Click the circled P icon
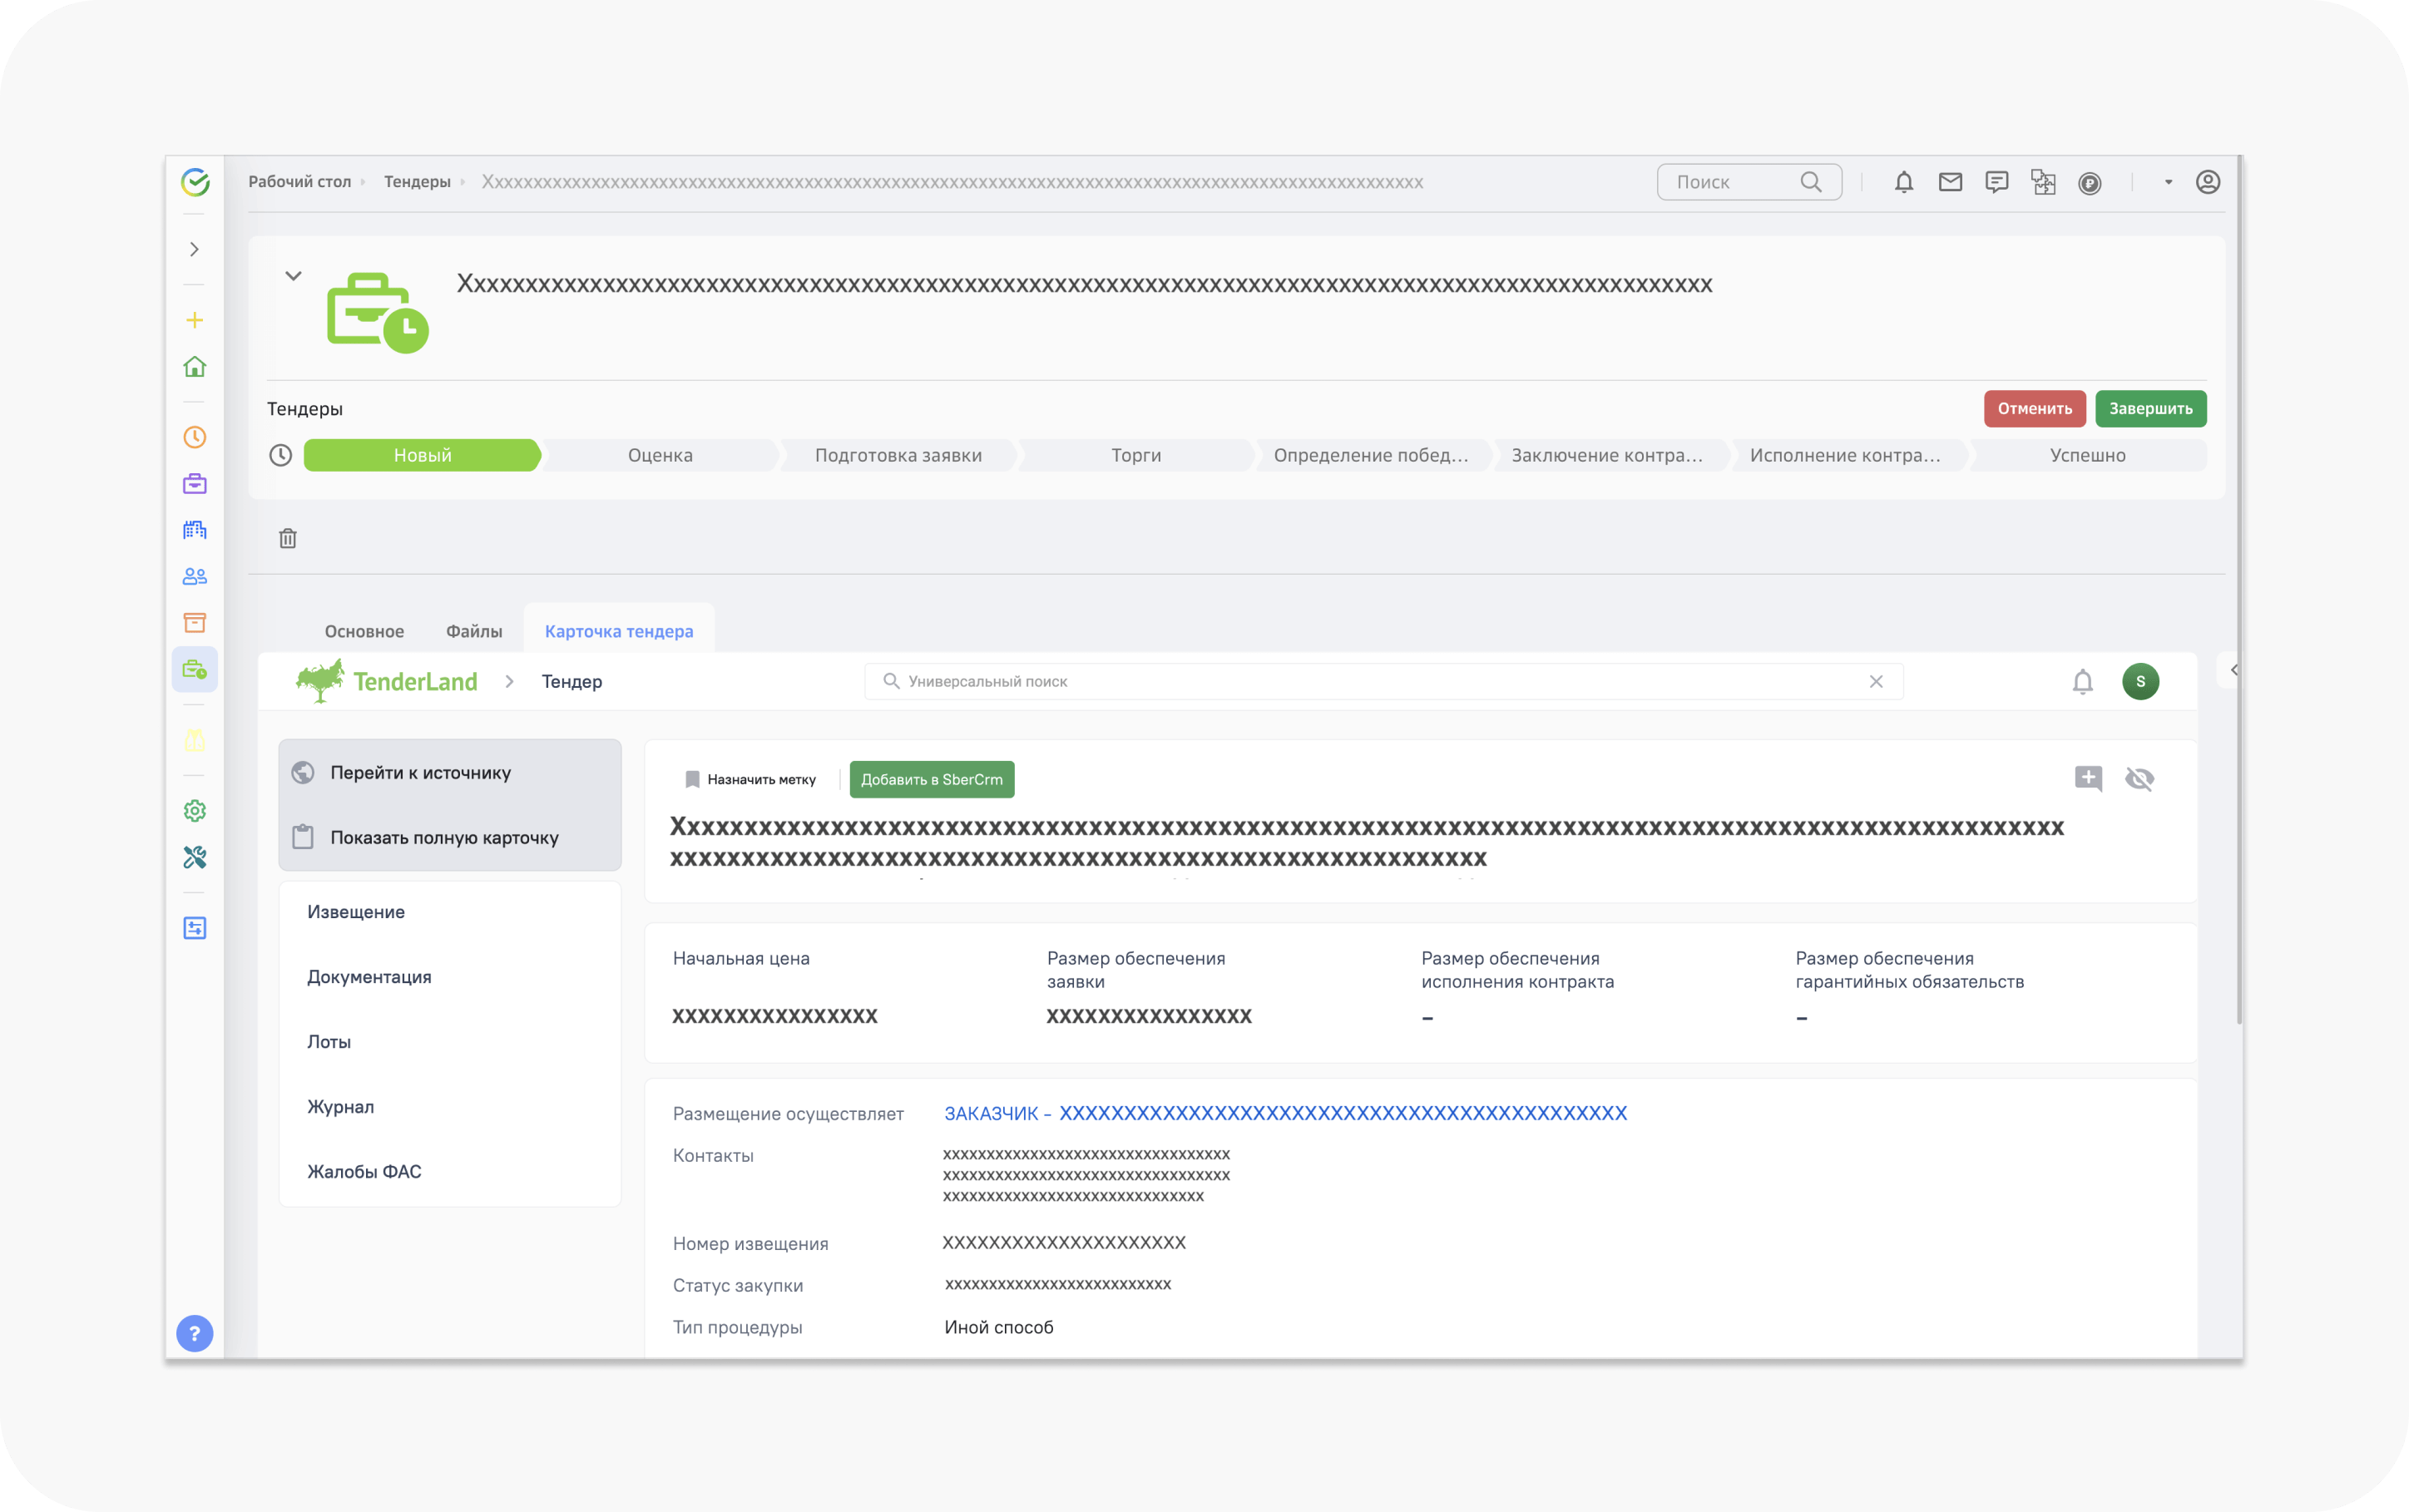The height and width of the screenshot is (1512, 2409). pyautogui.click(x=2090, y=183)
